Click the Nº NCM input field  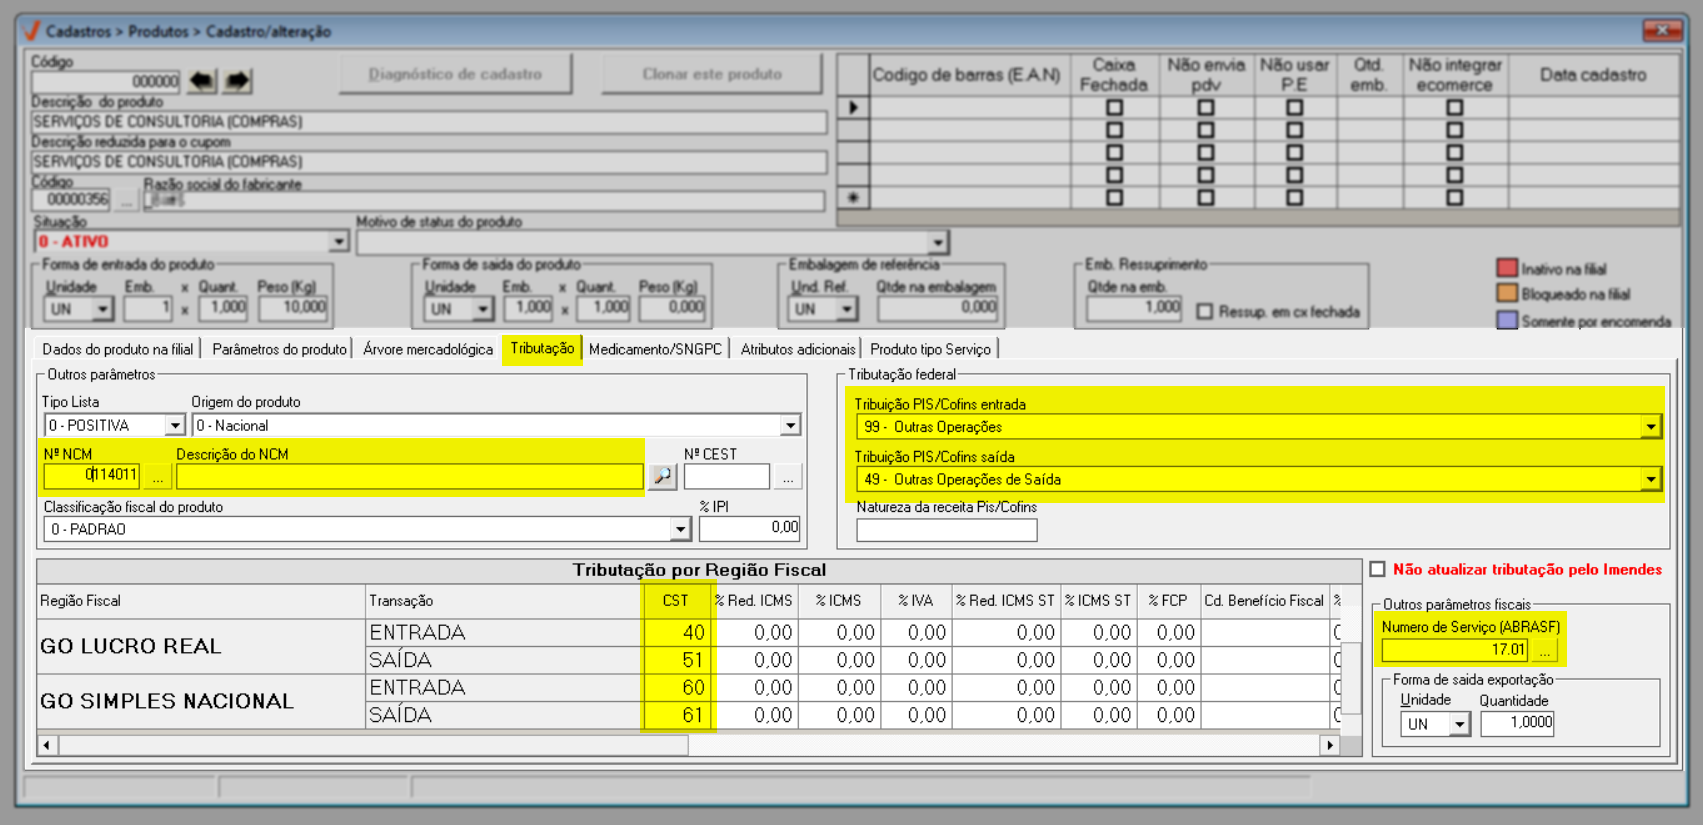(92, 476)
